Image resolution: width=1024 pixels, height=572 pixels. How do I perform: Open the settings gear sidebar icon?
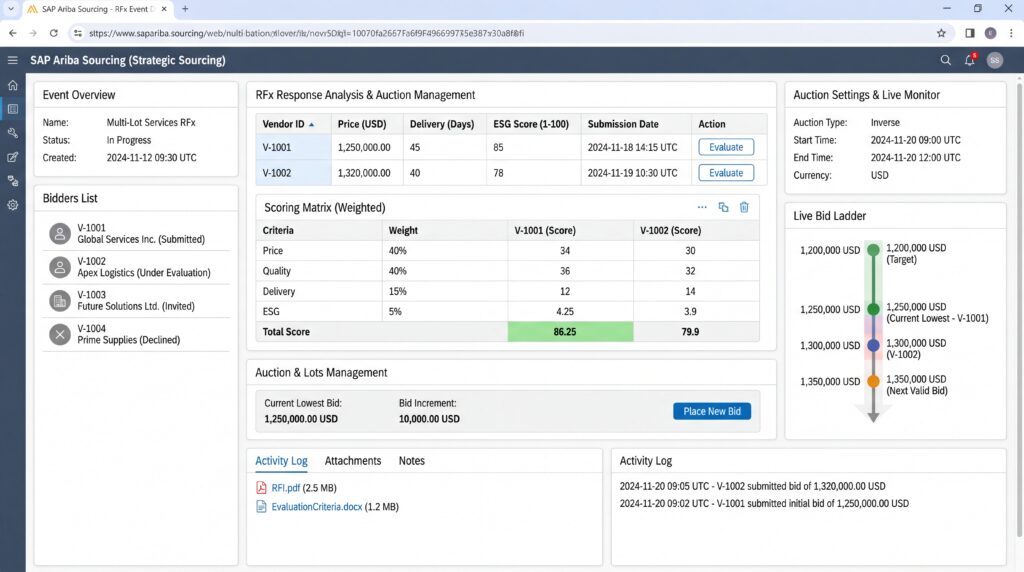tap(12, 205)
